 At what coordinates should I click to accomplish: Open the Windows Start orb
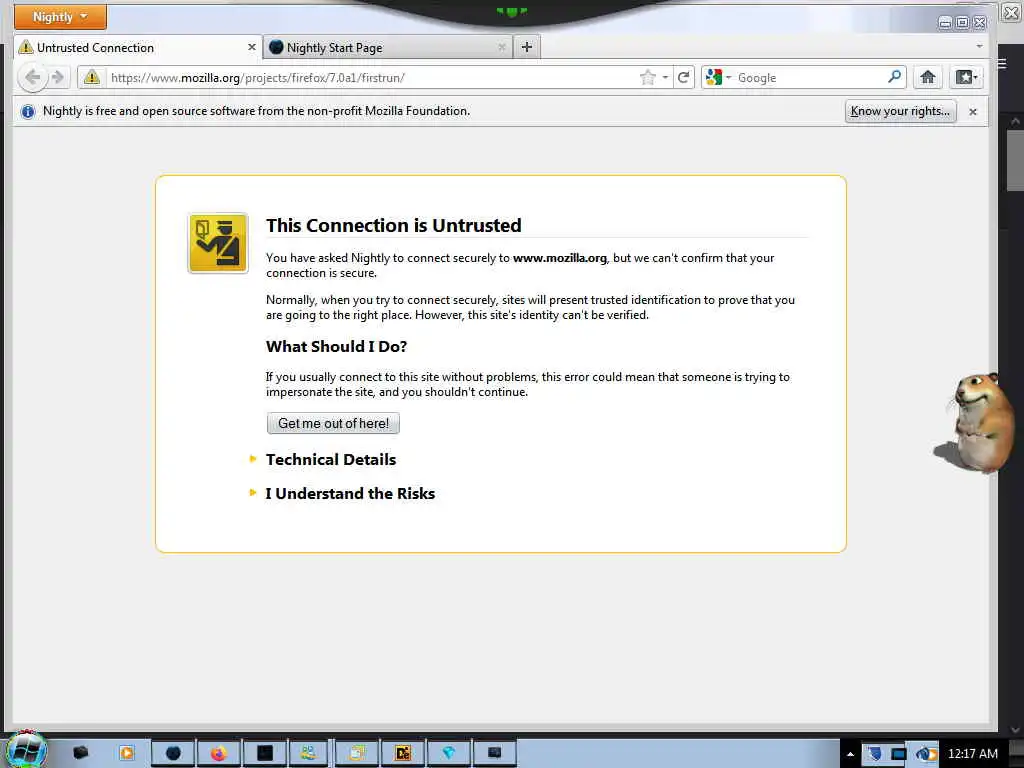(x=25, y=750)
